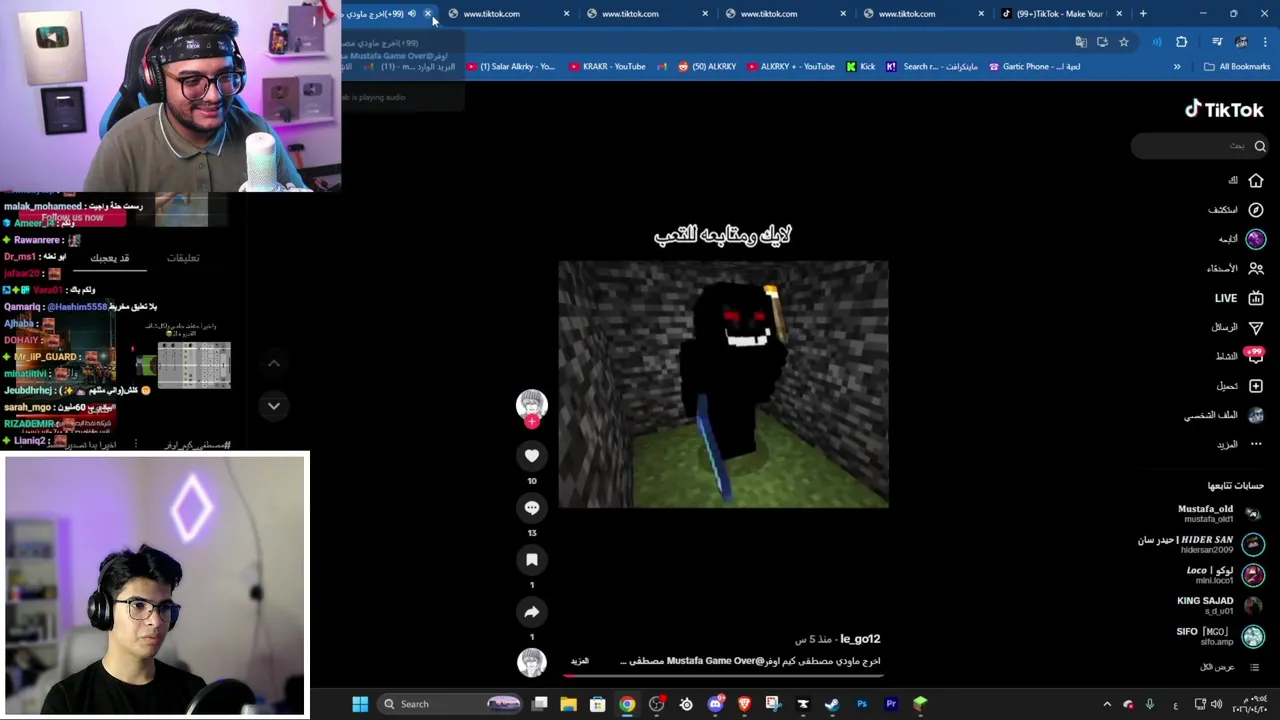Open the HIDER SAN followed account
Viewport: 1280px width, 720px height.
1201,544
